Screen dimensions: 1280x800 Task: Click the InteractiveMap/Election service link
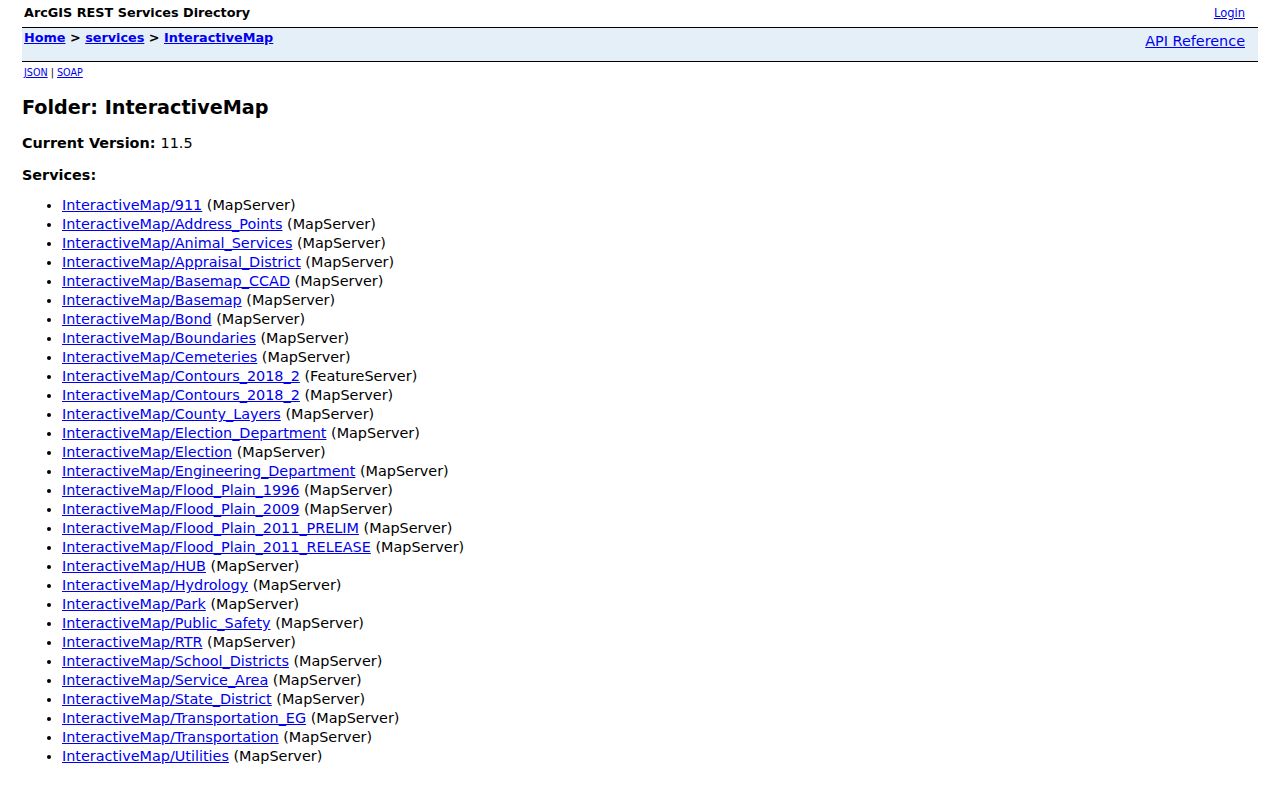(147, 452)
